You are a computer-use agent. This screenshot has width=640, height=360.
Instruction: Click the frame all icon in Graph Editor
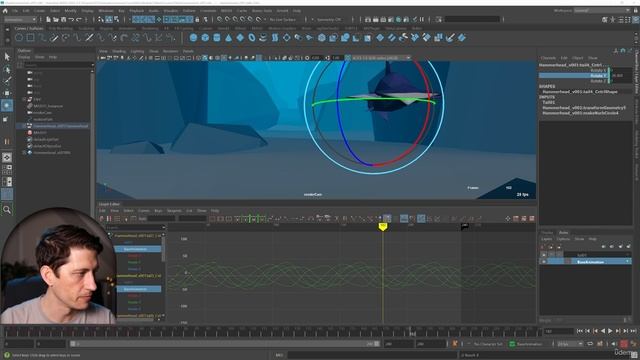[x=212, y=219]
